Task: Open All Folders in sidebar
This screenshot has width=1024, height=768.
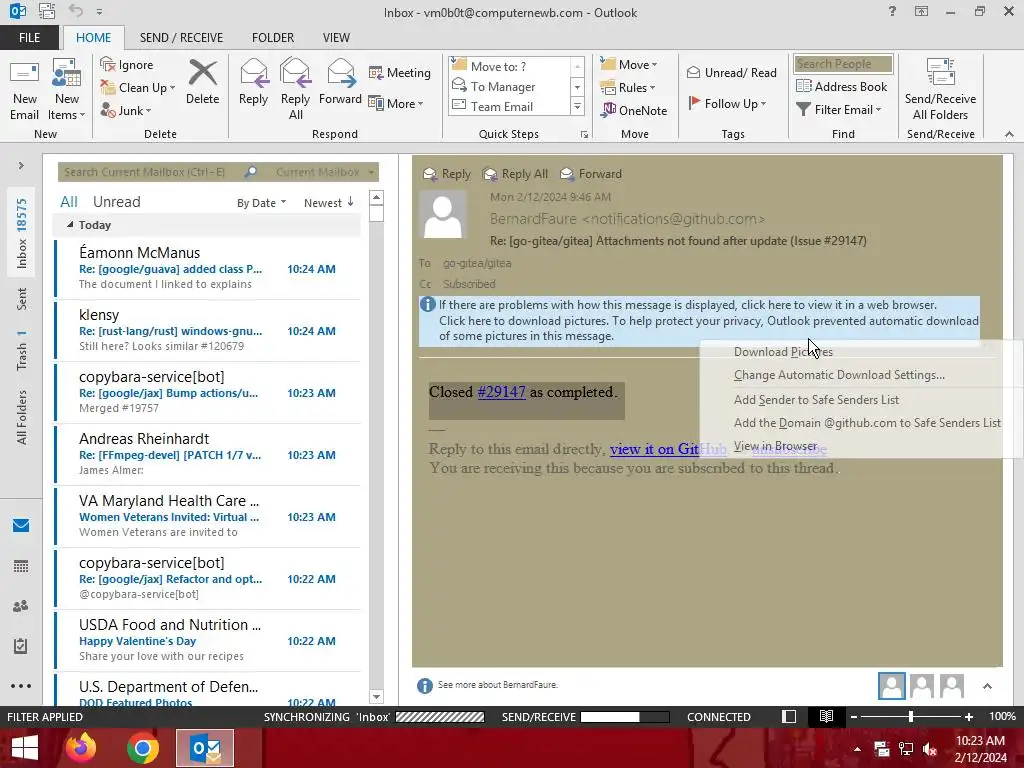Action: coord(22,417)
